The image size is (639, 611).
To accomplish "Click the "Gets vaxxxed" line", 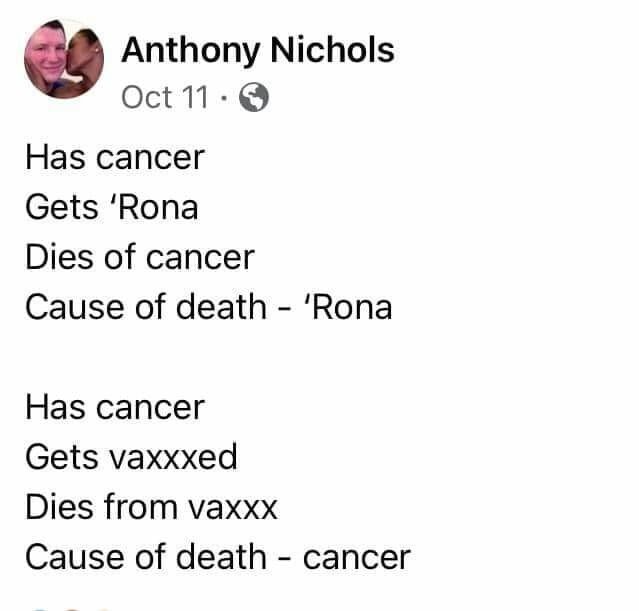I will [x=131, y=457].
